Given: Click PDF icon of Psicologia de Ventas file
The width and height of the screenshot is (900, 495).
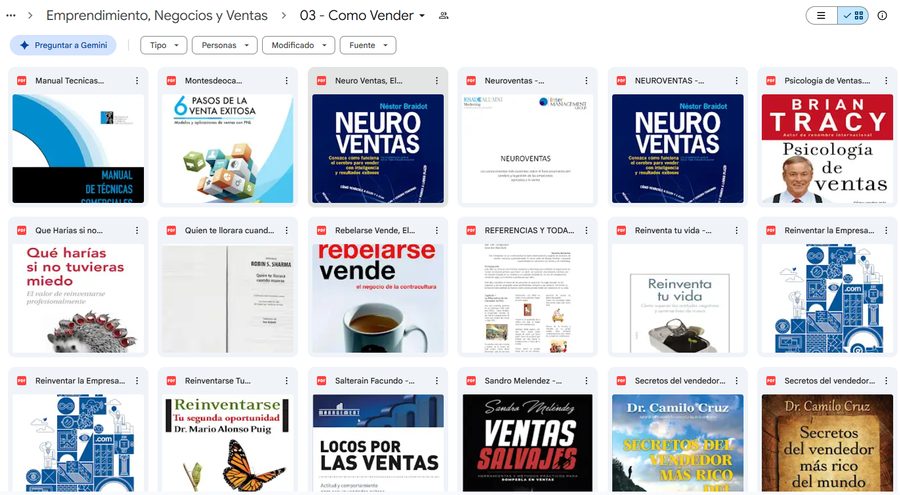Looking at the screenshot, I should point(771,81).
